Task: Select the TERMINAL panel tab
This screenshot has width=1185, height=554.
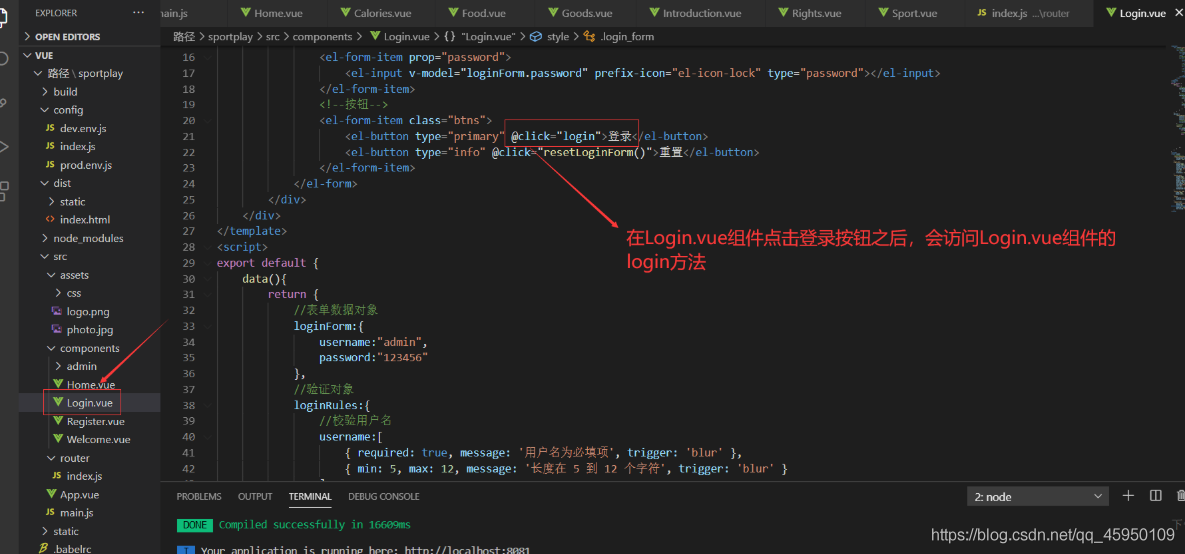Action: coord(310,497)
